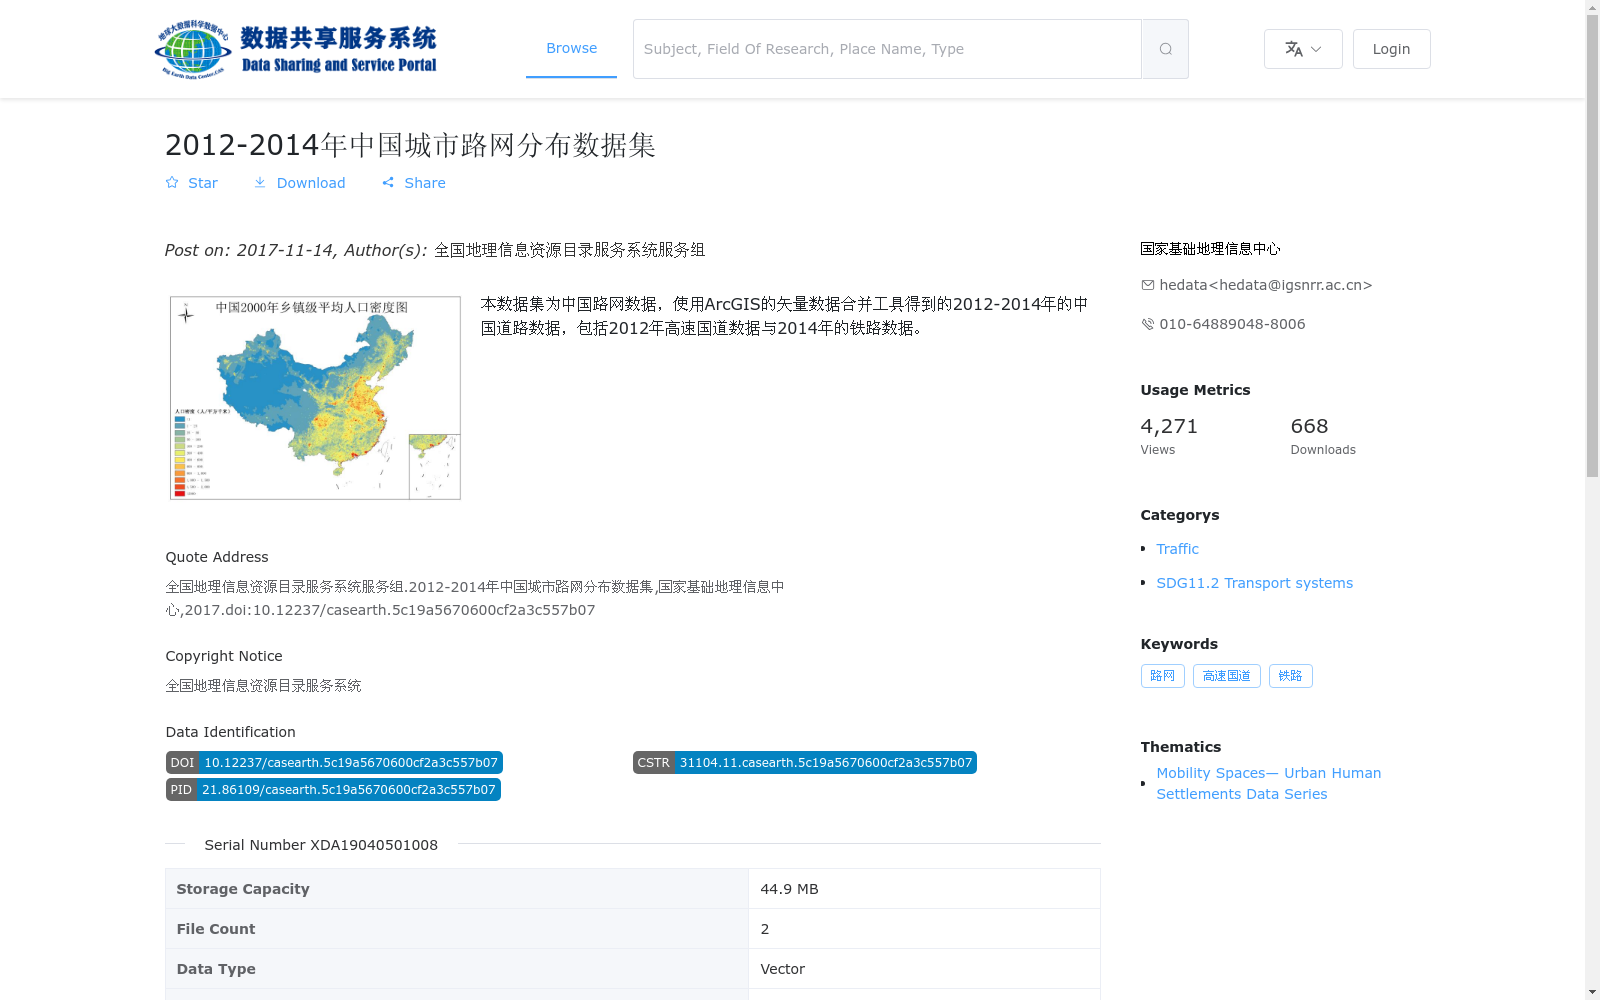
Task: Click the Data Sharing and Service Portal logo
Action: coord(296,49)
